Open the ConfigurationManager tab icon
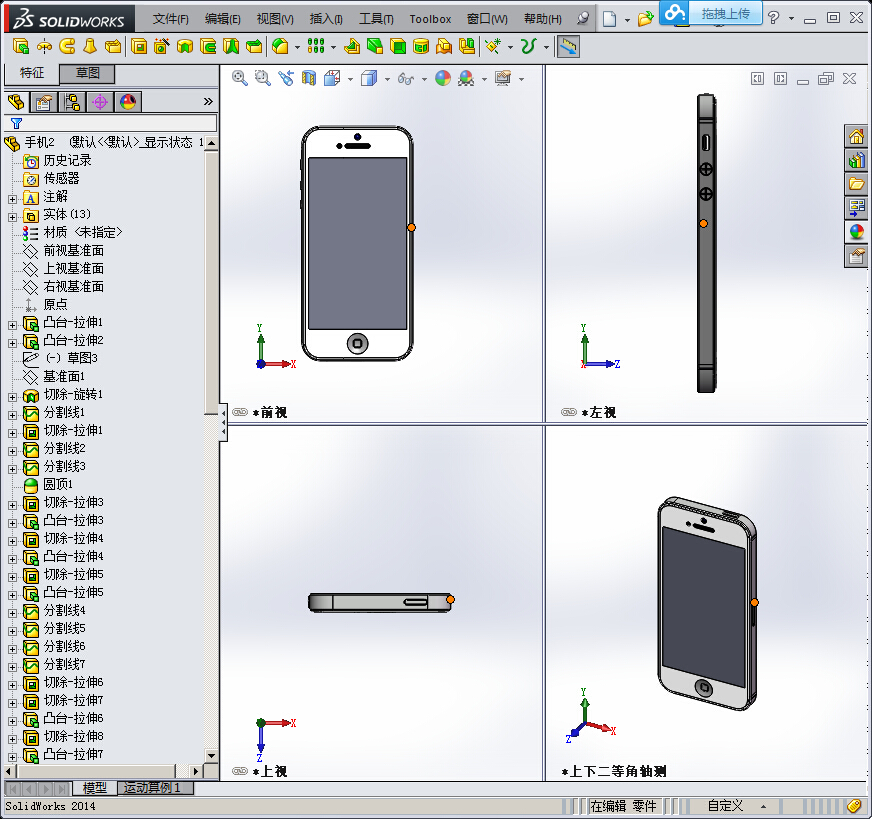 pos(72,102)
